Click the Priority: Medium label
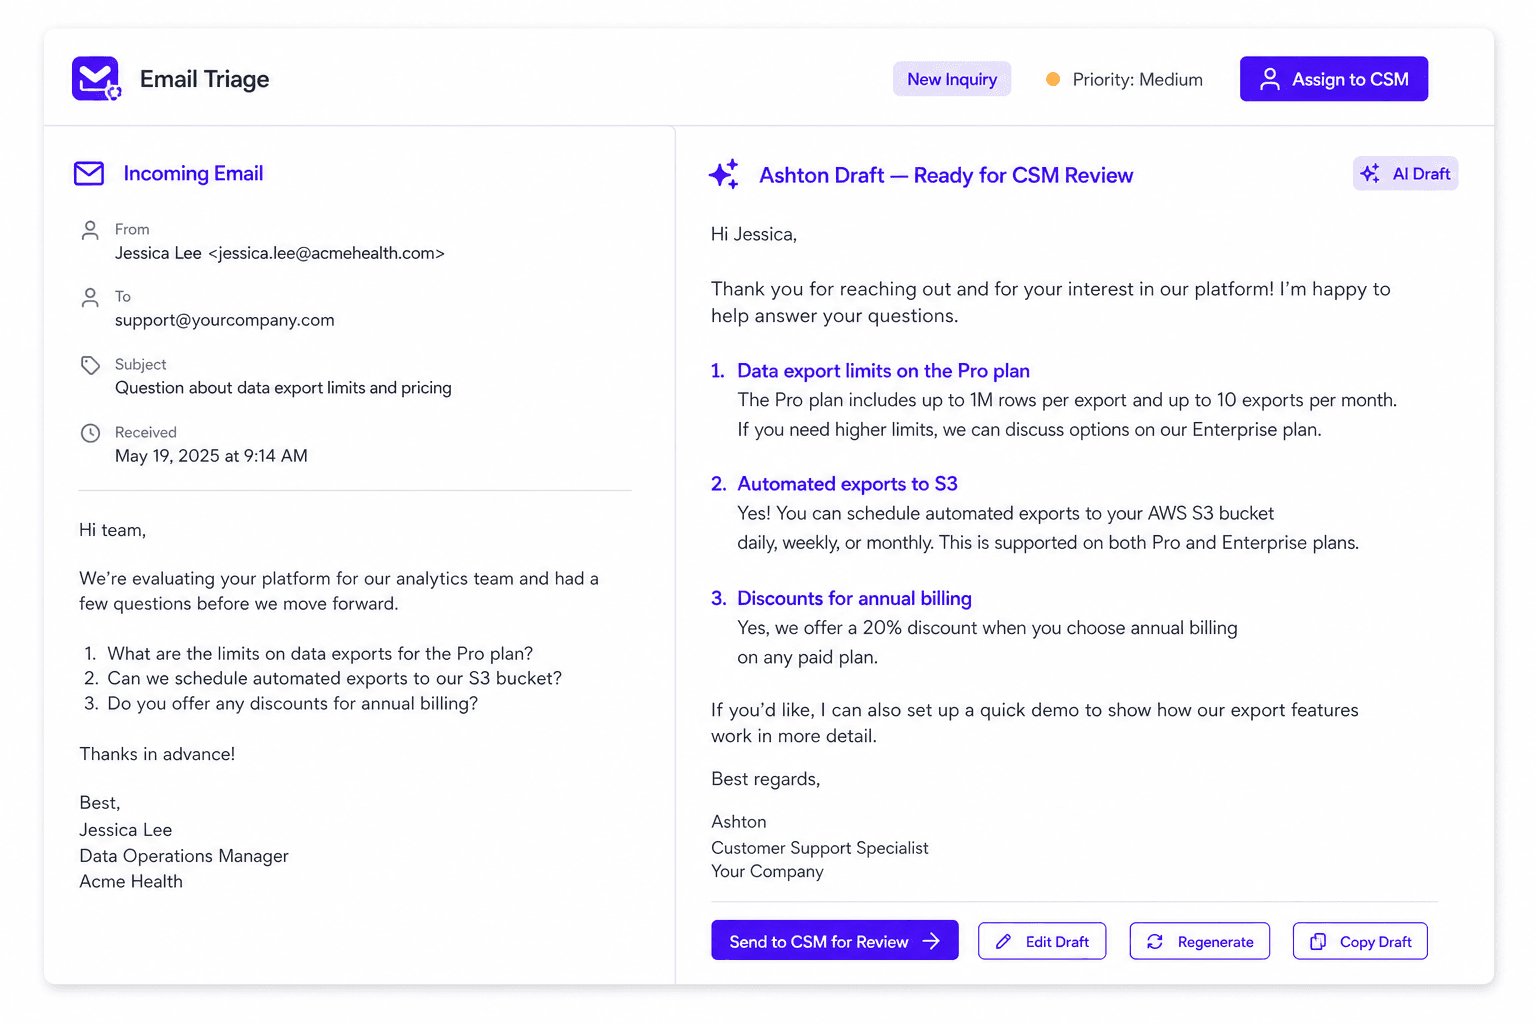The width and height of the screenshot is (1536, 1024). coord(1137,79)
